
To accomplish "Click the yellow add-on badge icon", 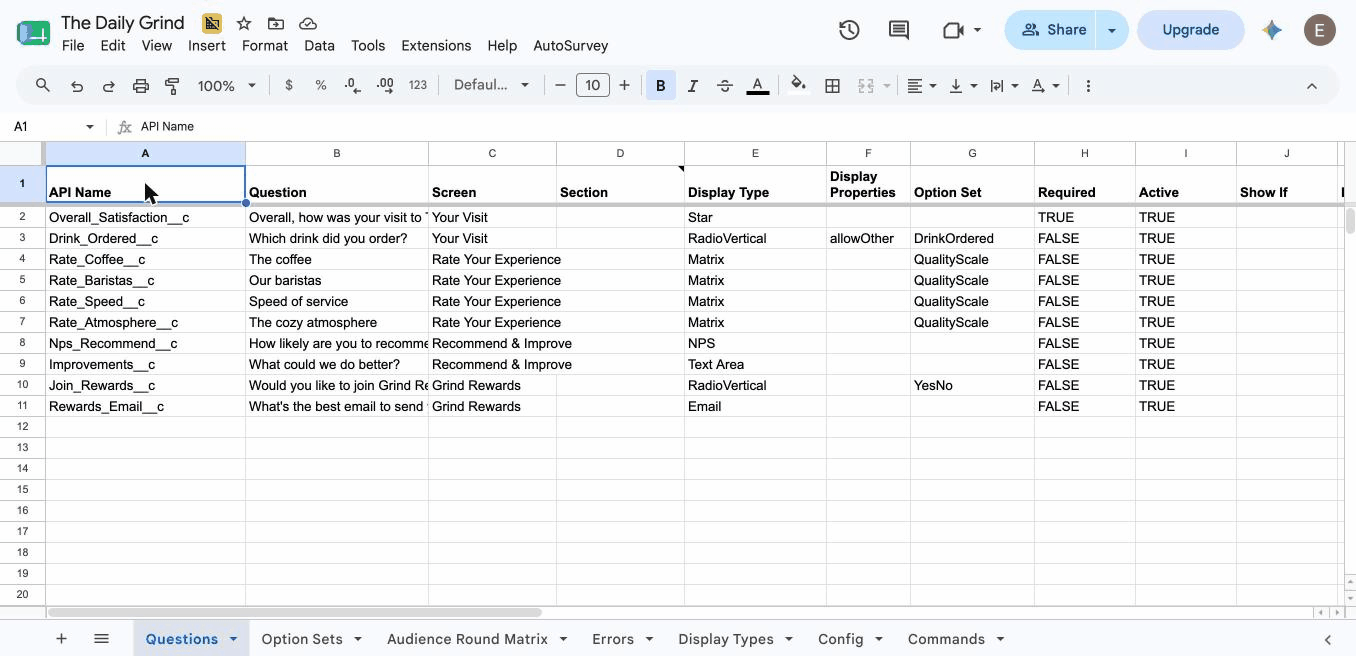I will [211, 23].
